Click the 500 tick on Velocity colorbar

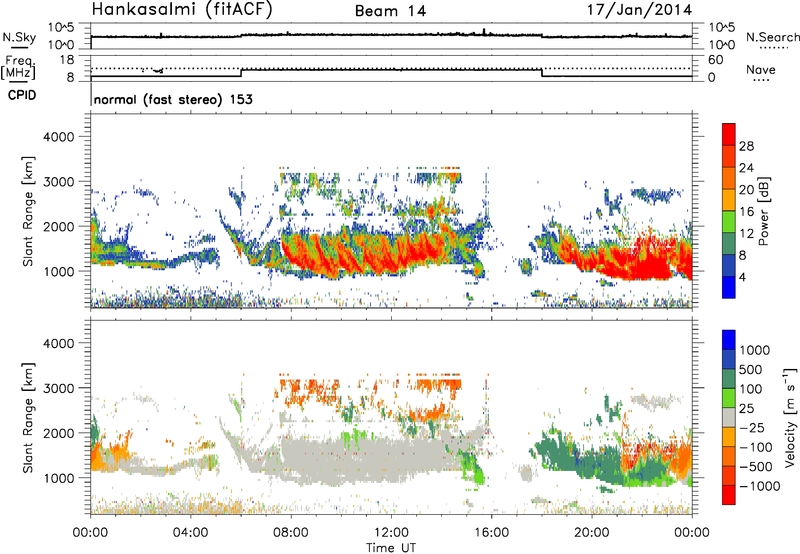tap(751, 369)
